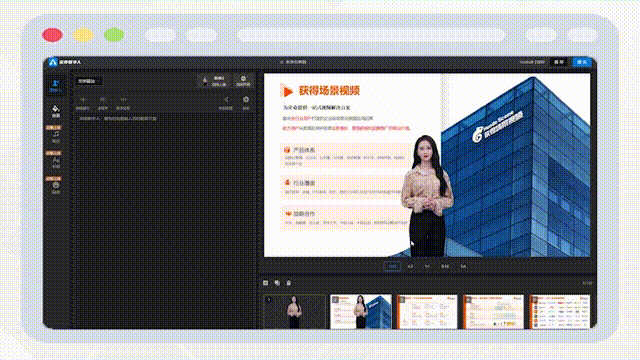640x360 pixels.
Task: Open the Aa text sidebar panel
Action: pos(56,162)
